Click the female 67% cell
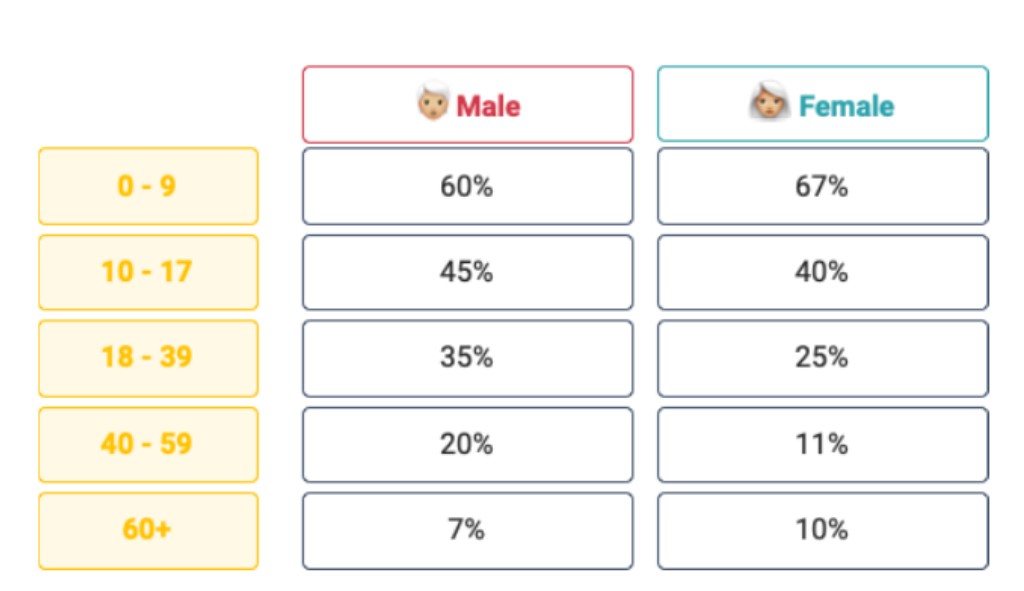Viewport: 1024px width, 591px height. coord(823,187)
